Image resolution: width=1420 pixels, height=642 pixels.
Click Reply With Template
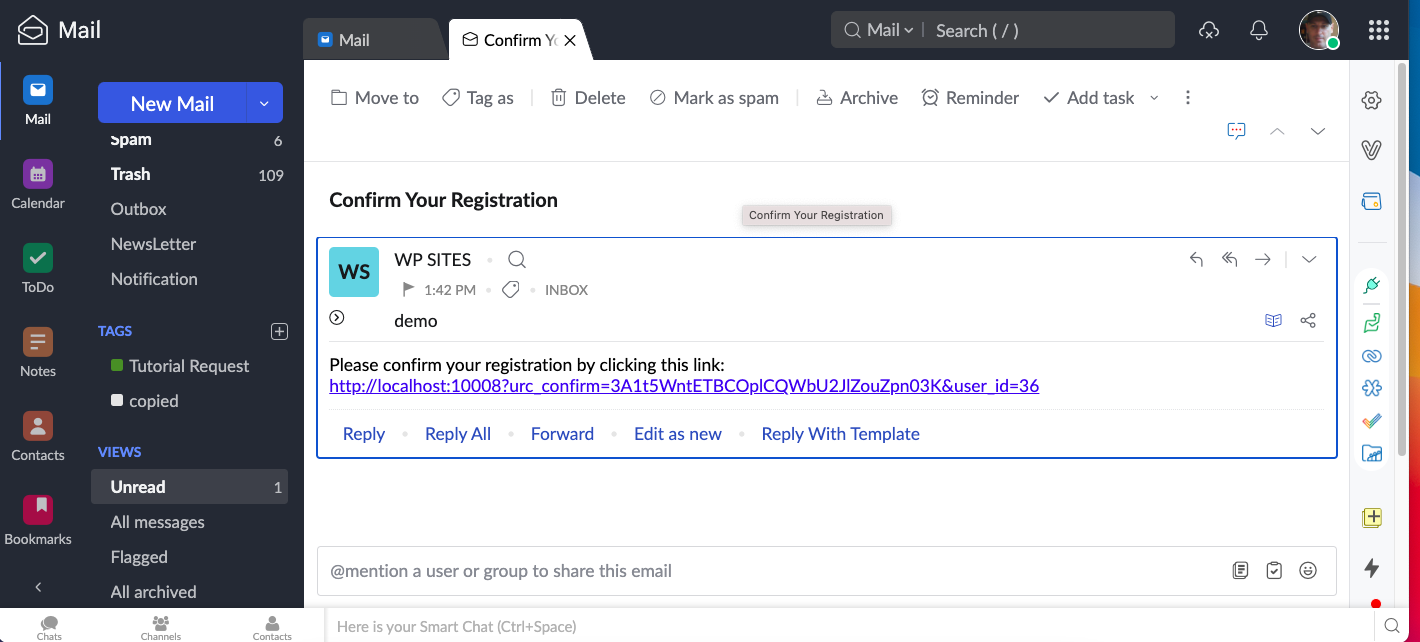tap(840, 434)
